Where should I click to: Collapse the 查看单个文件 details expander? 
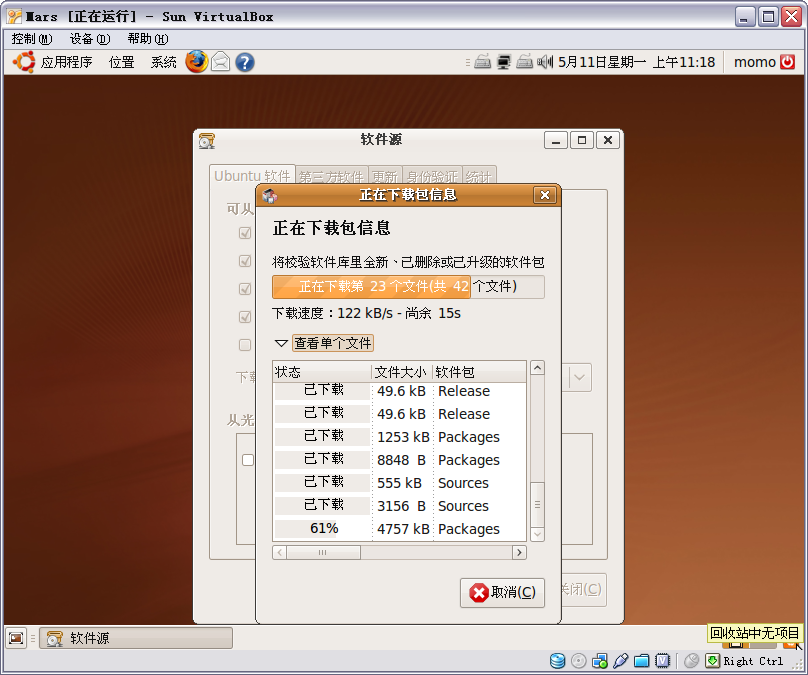[281, 343]
